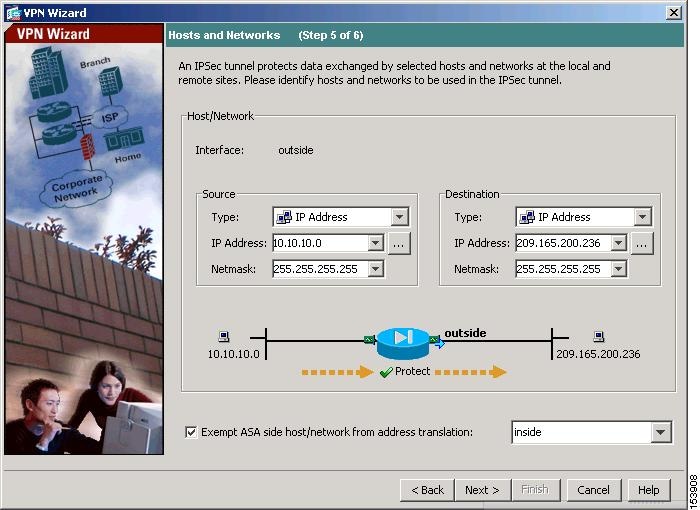This screenshot has width=700, height=510.
Task: Cancel the VPN Wizard
Action: [x=593, y=490]
